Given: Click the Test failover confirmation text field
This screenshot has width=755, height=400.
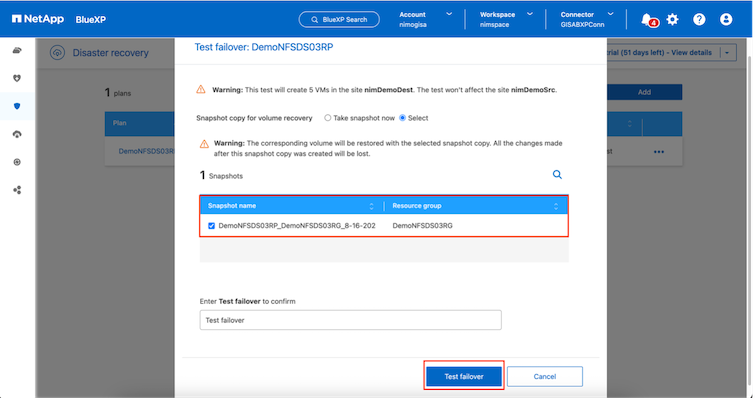Looking at the screenshot, I should click(x=350, y=320).
